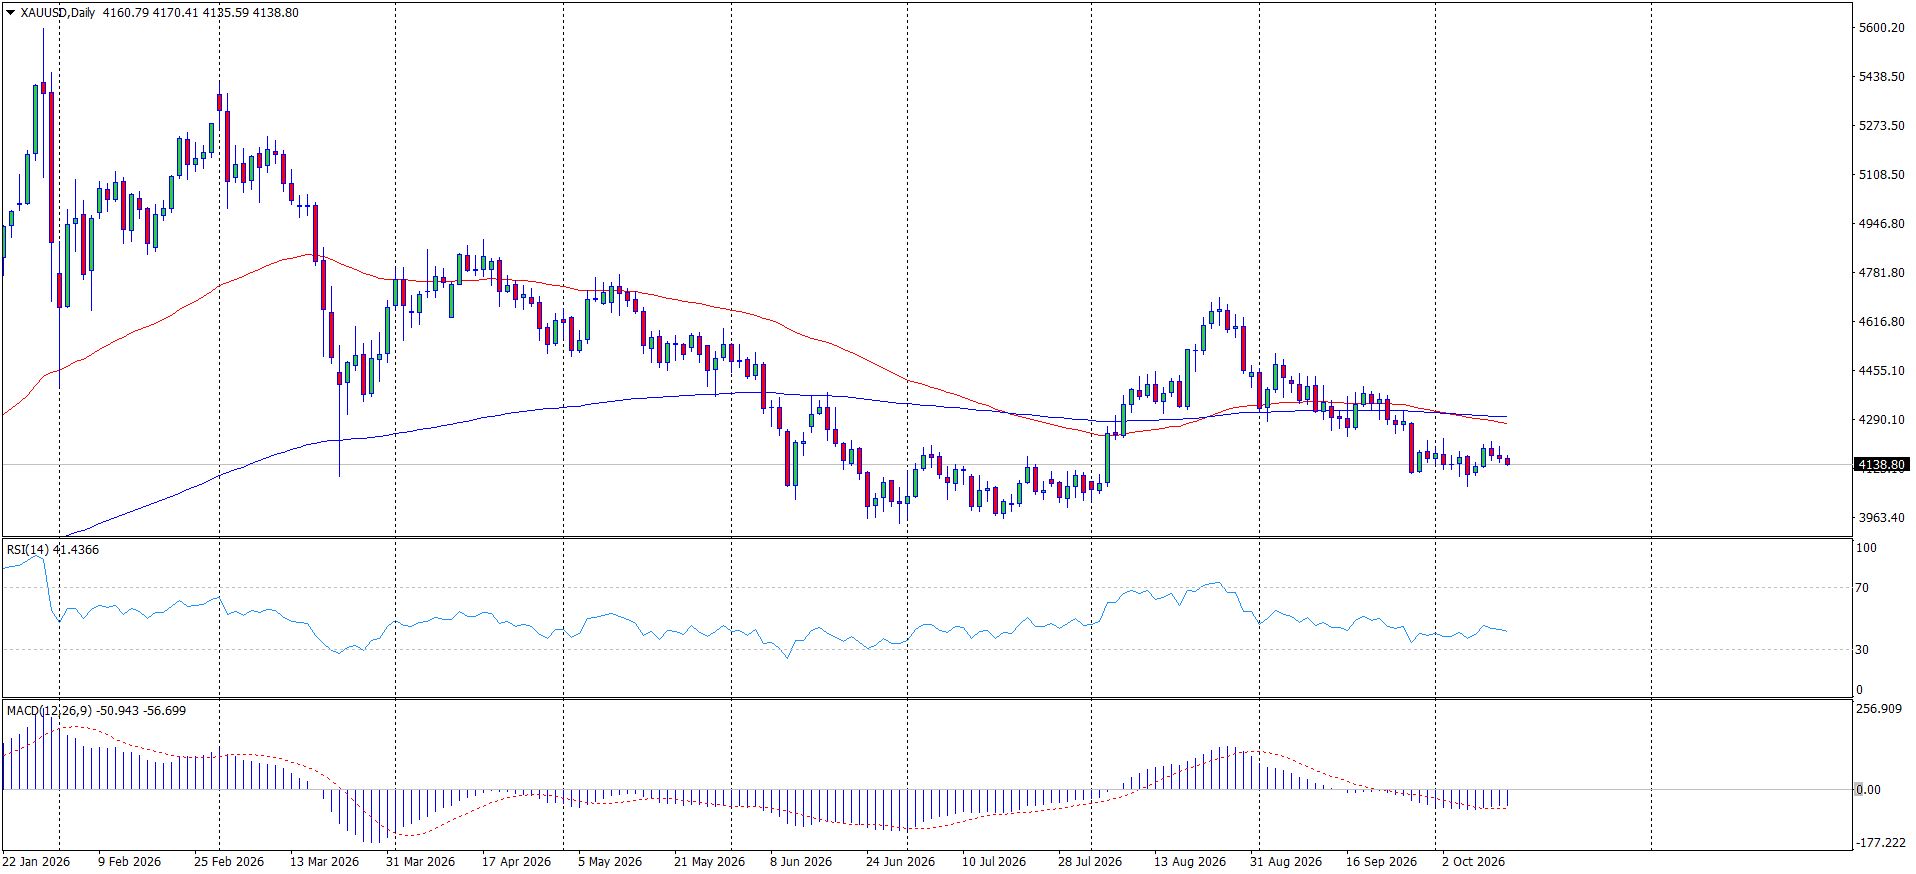
Task: Click the 5438.50 price axis label
Action: tap(1881, 77)
